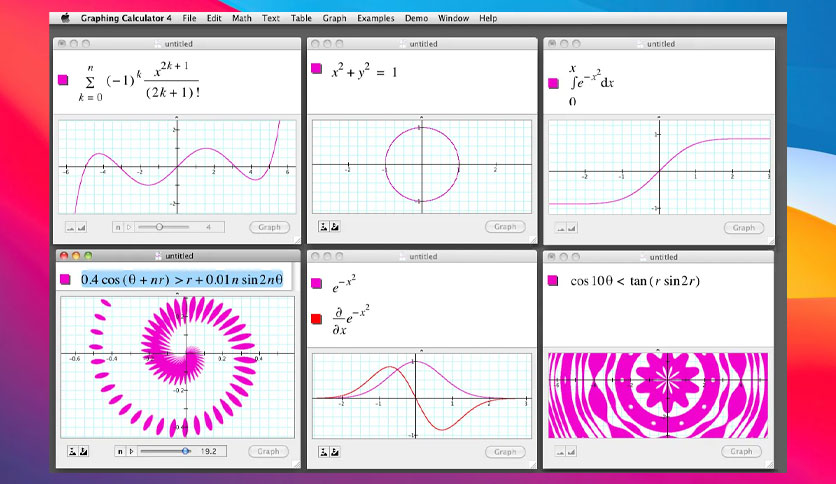Click graph pane divider arrow in integral window
This screenshot has width=836, height=484.
pos(659,117)
